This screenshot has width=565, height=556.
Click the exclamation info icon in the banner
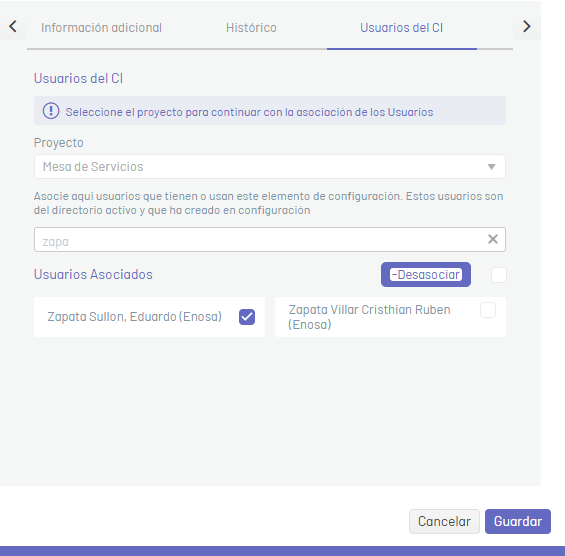(51, 111)
